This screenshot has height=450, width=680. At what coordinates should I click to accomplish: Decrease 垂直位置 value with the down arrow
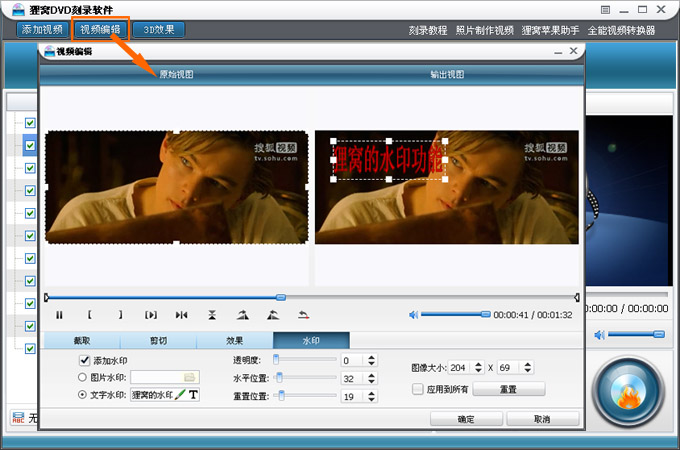click(x=371, y=399)
